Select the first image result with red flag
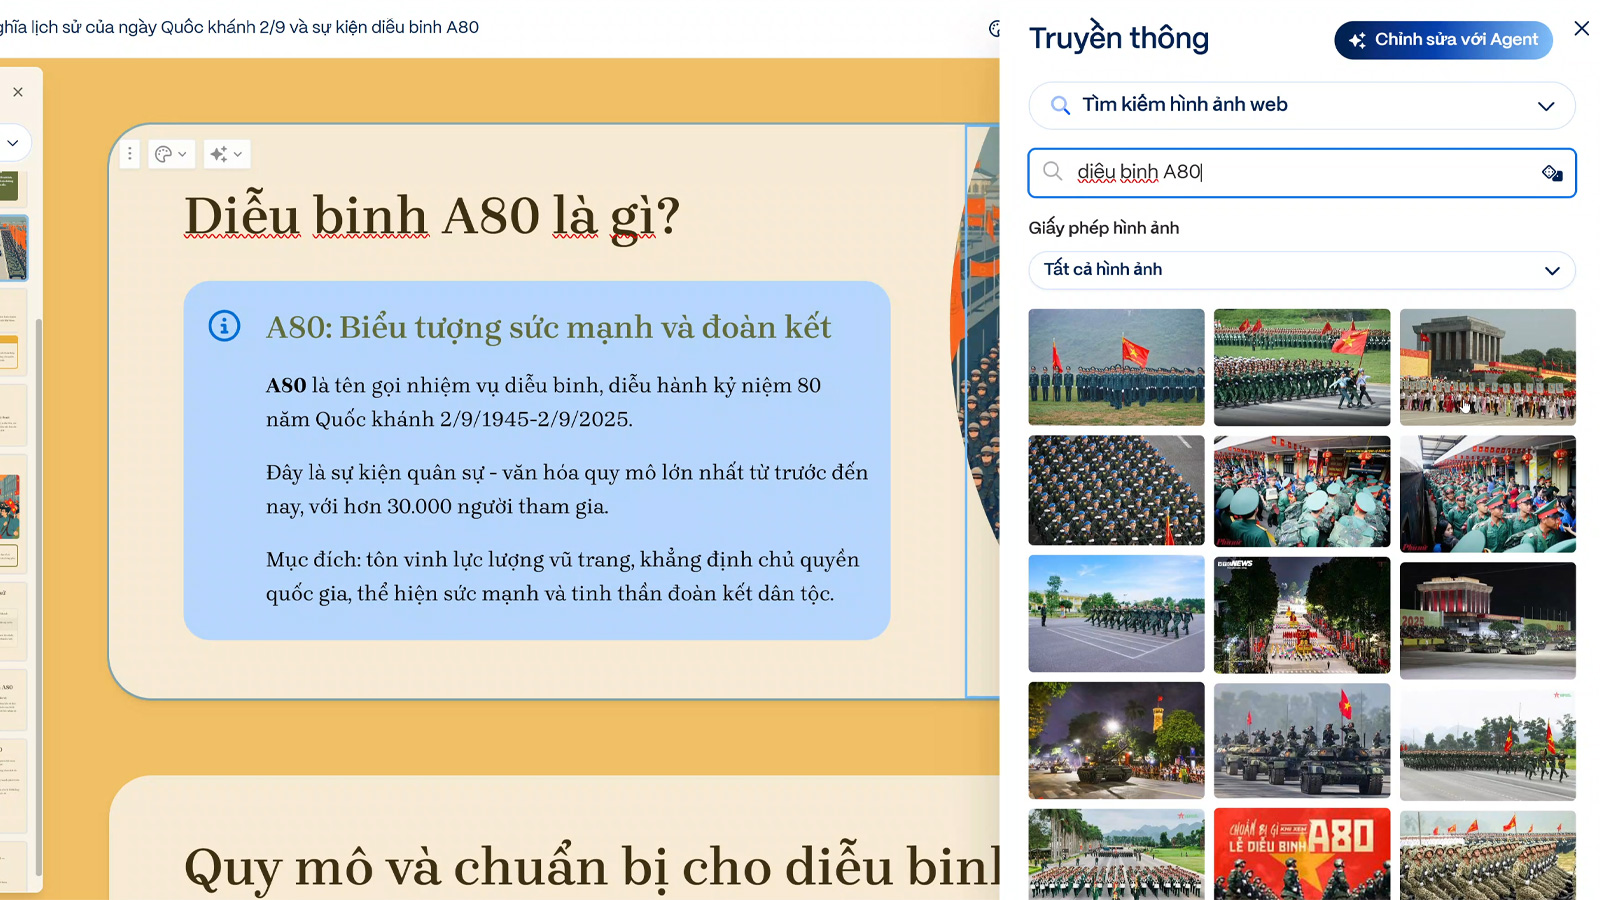This screenshot has width=1600, height=900. tap(1116, 367)
